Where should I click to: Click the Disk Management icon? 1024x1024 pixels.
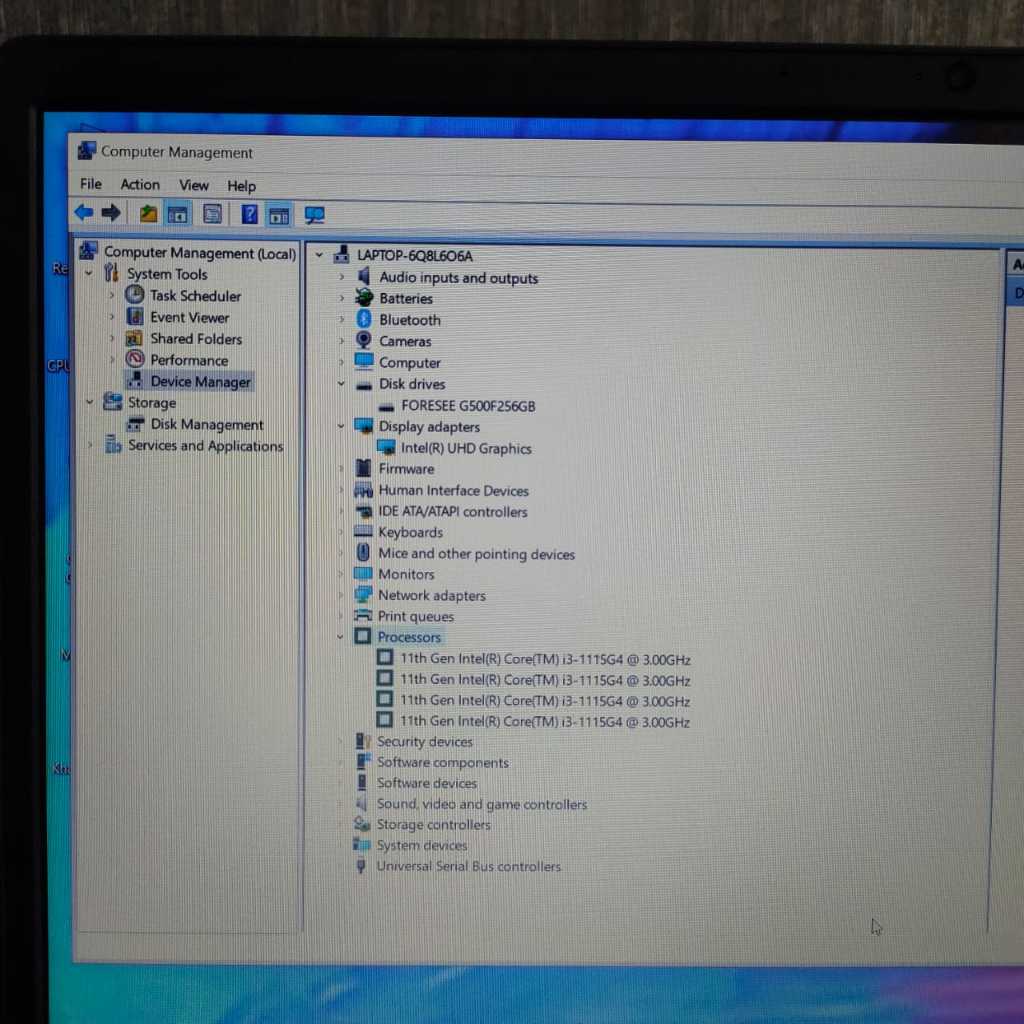click(x=135, y=424)
